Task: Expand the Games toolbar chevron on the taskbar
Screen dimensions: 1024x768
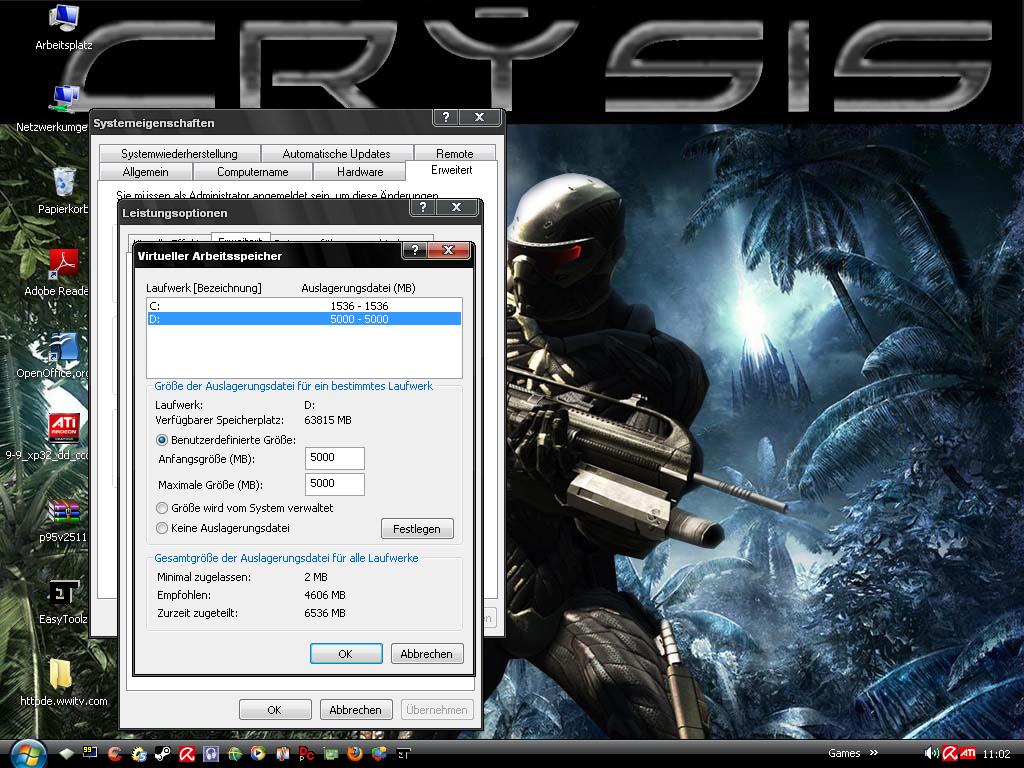Action: [874, 753]
